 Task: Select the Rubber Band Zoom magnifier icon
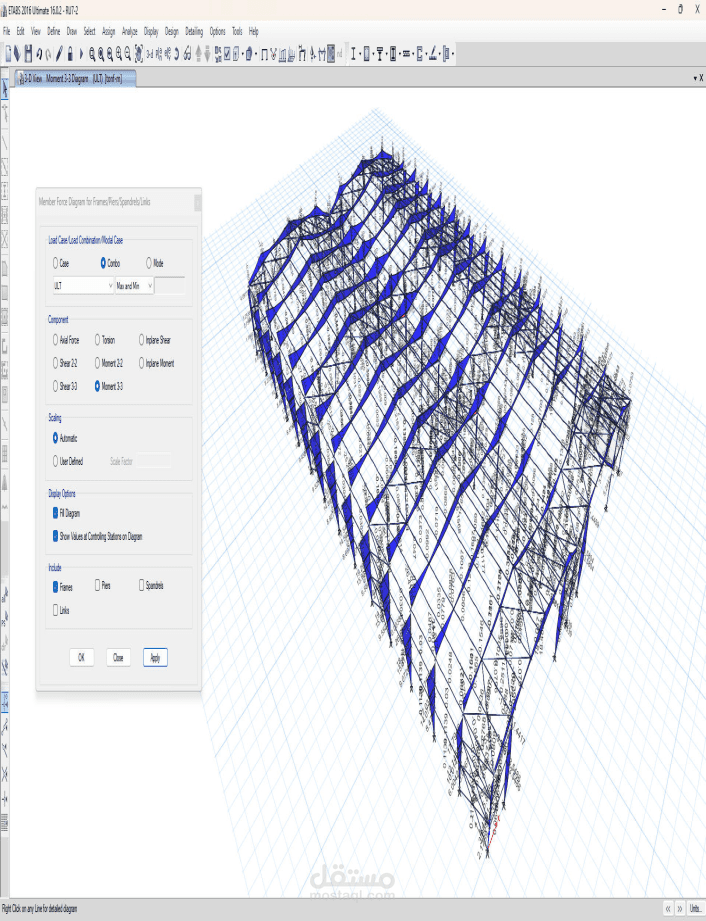pyautogui.click(x=92, y=54)
